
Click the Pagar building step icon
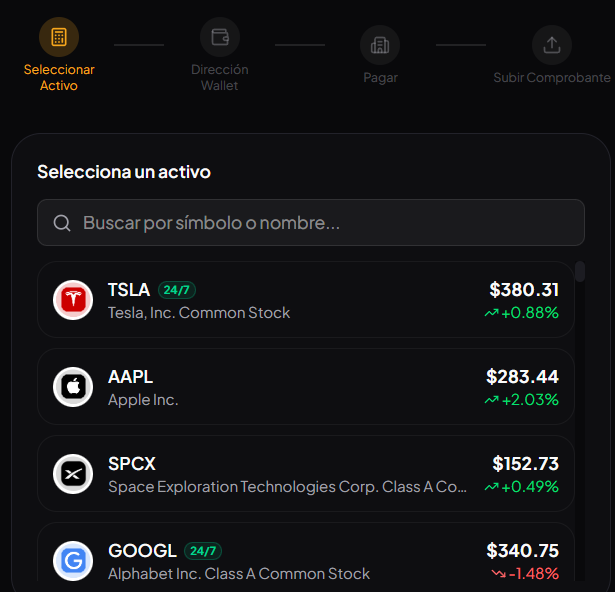380,45
